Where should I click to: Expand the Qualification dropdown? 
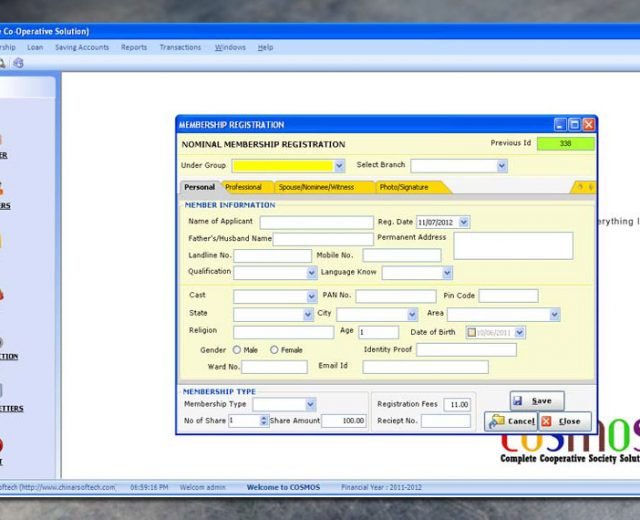(311, 273)
